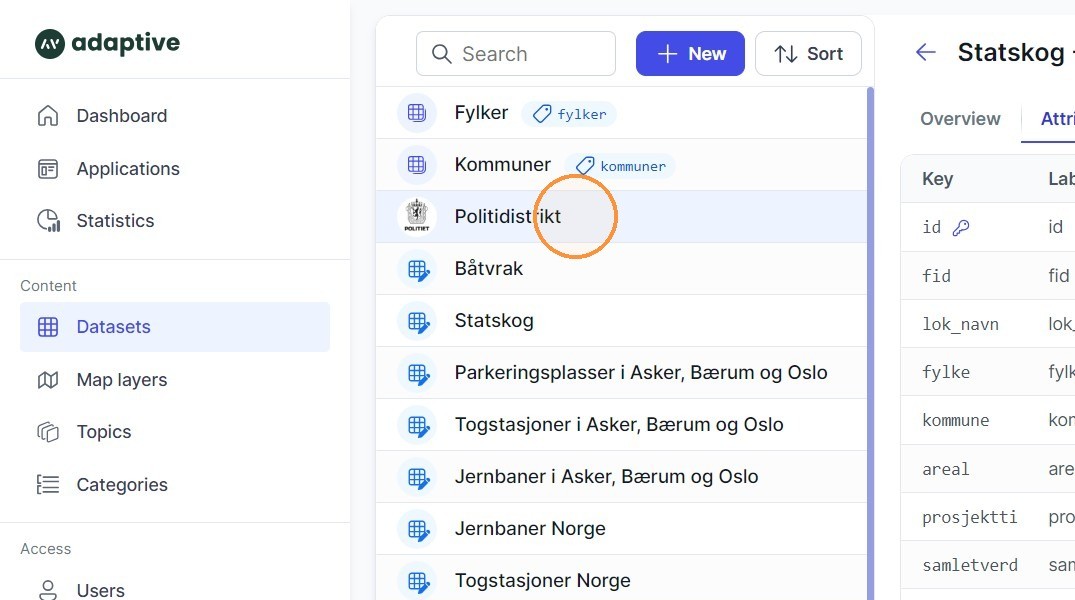Open Map layers in the sidebar
Image resolution: width=1075 pixels, height=600 pixels.
(175, 380)
